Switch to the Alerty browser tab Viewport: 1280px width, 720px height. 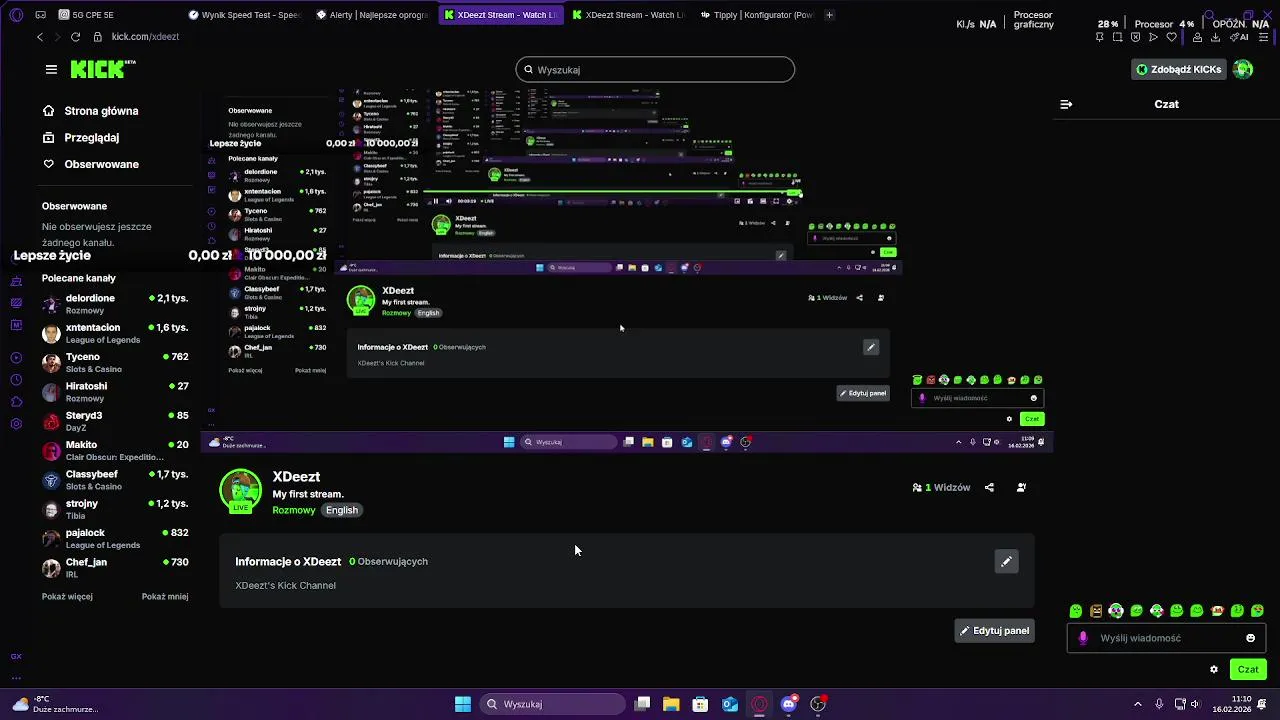click(x=373, y=15)
